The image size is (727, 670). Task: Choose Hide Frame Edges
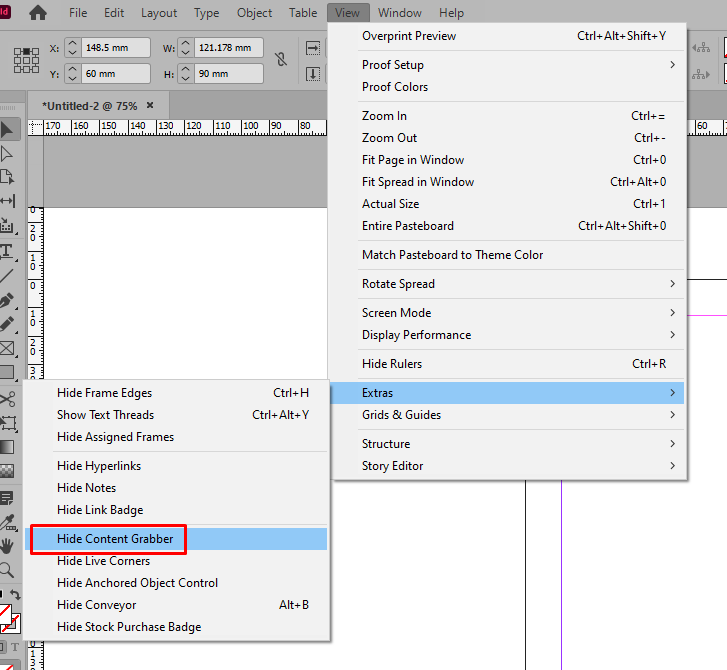pyautogui.click(x=176, y=393)
